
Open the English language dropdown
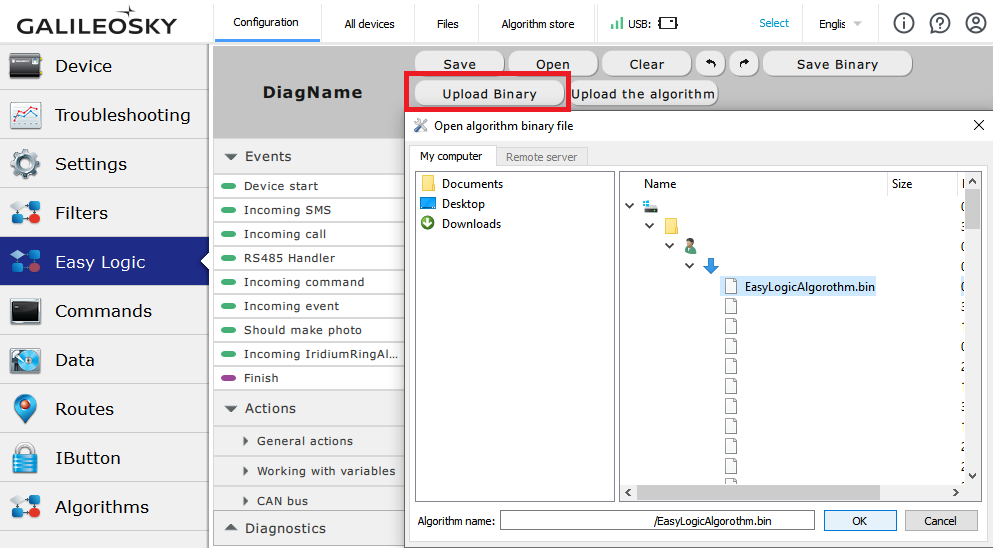pyautogui.click(x=840, y=23)
